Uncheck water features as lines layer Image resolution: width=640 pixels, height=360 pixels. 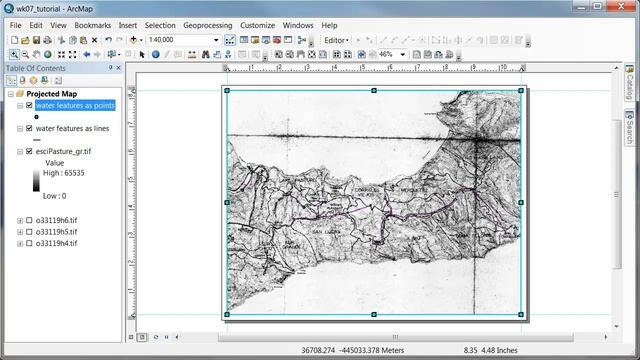coord(29,128)
